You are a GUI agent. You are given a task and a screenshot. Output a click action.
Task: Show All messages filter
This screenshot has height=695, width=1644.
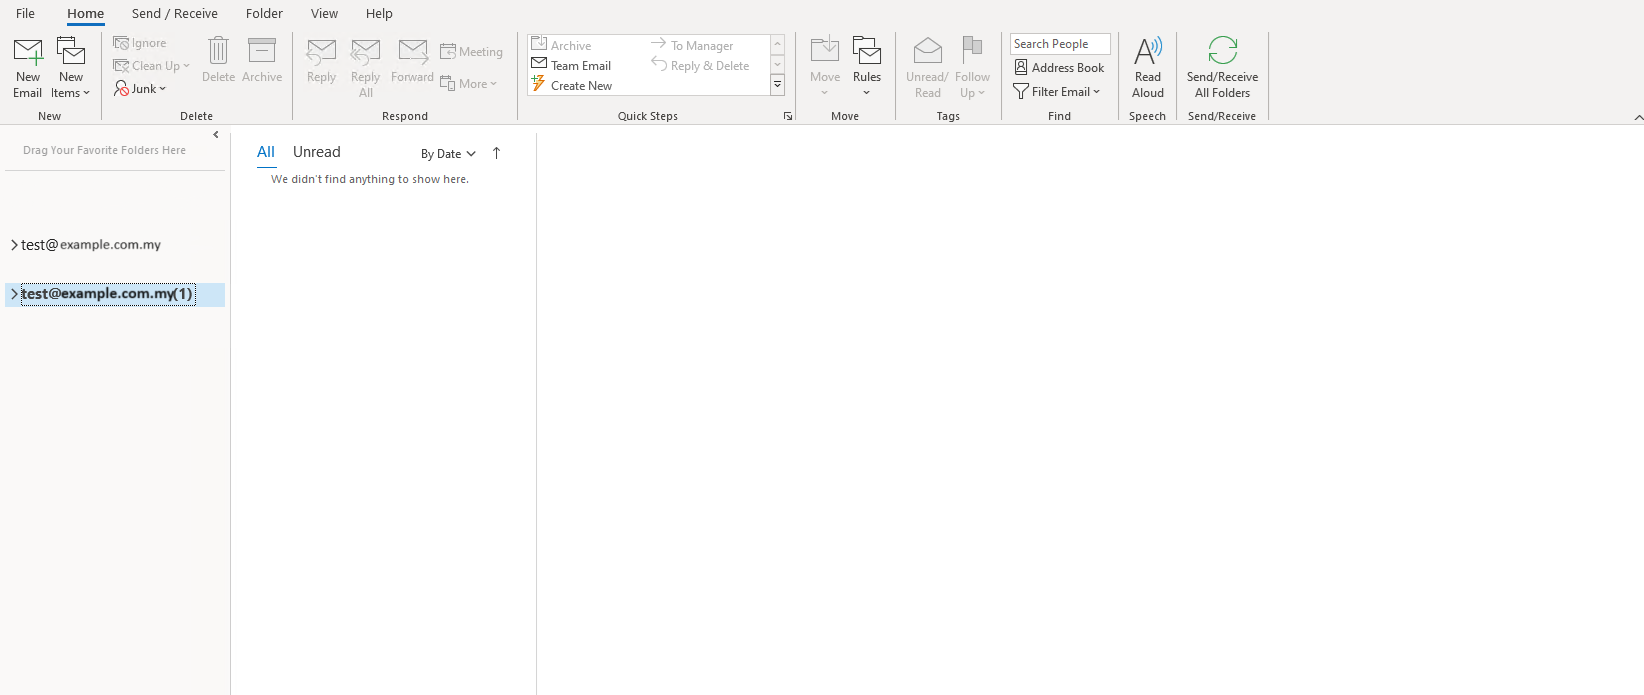pyautogui.click(x=266, y=152)
